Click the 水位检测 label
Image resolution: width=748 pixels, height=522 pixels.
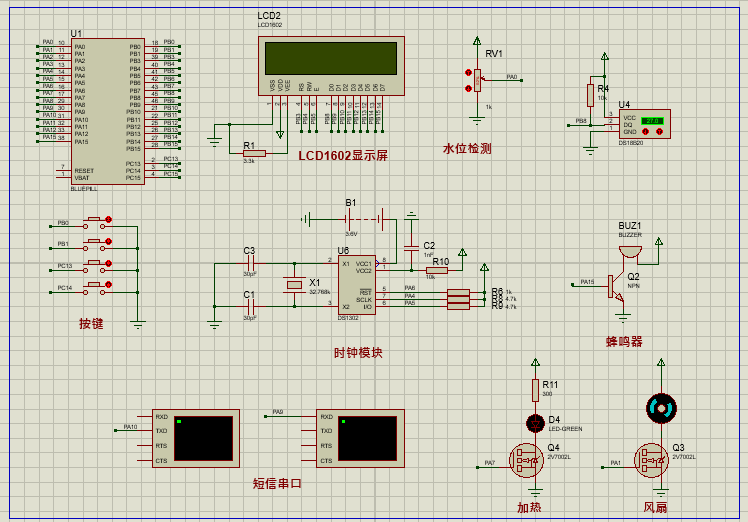[x=467, y=149]
